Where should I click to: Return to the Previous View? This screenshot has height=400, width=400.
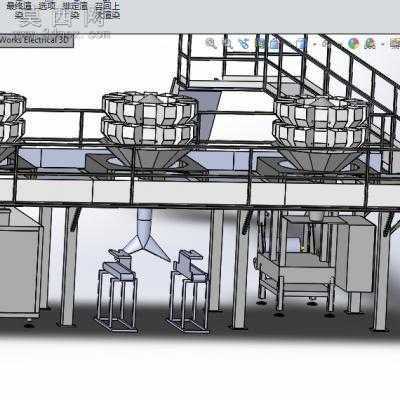[x=244, y=43]
